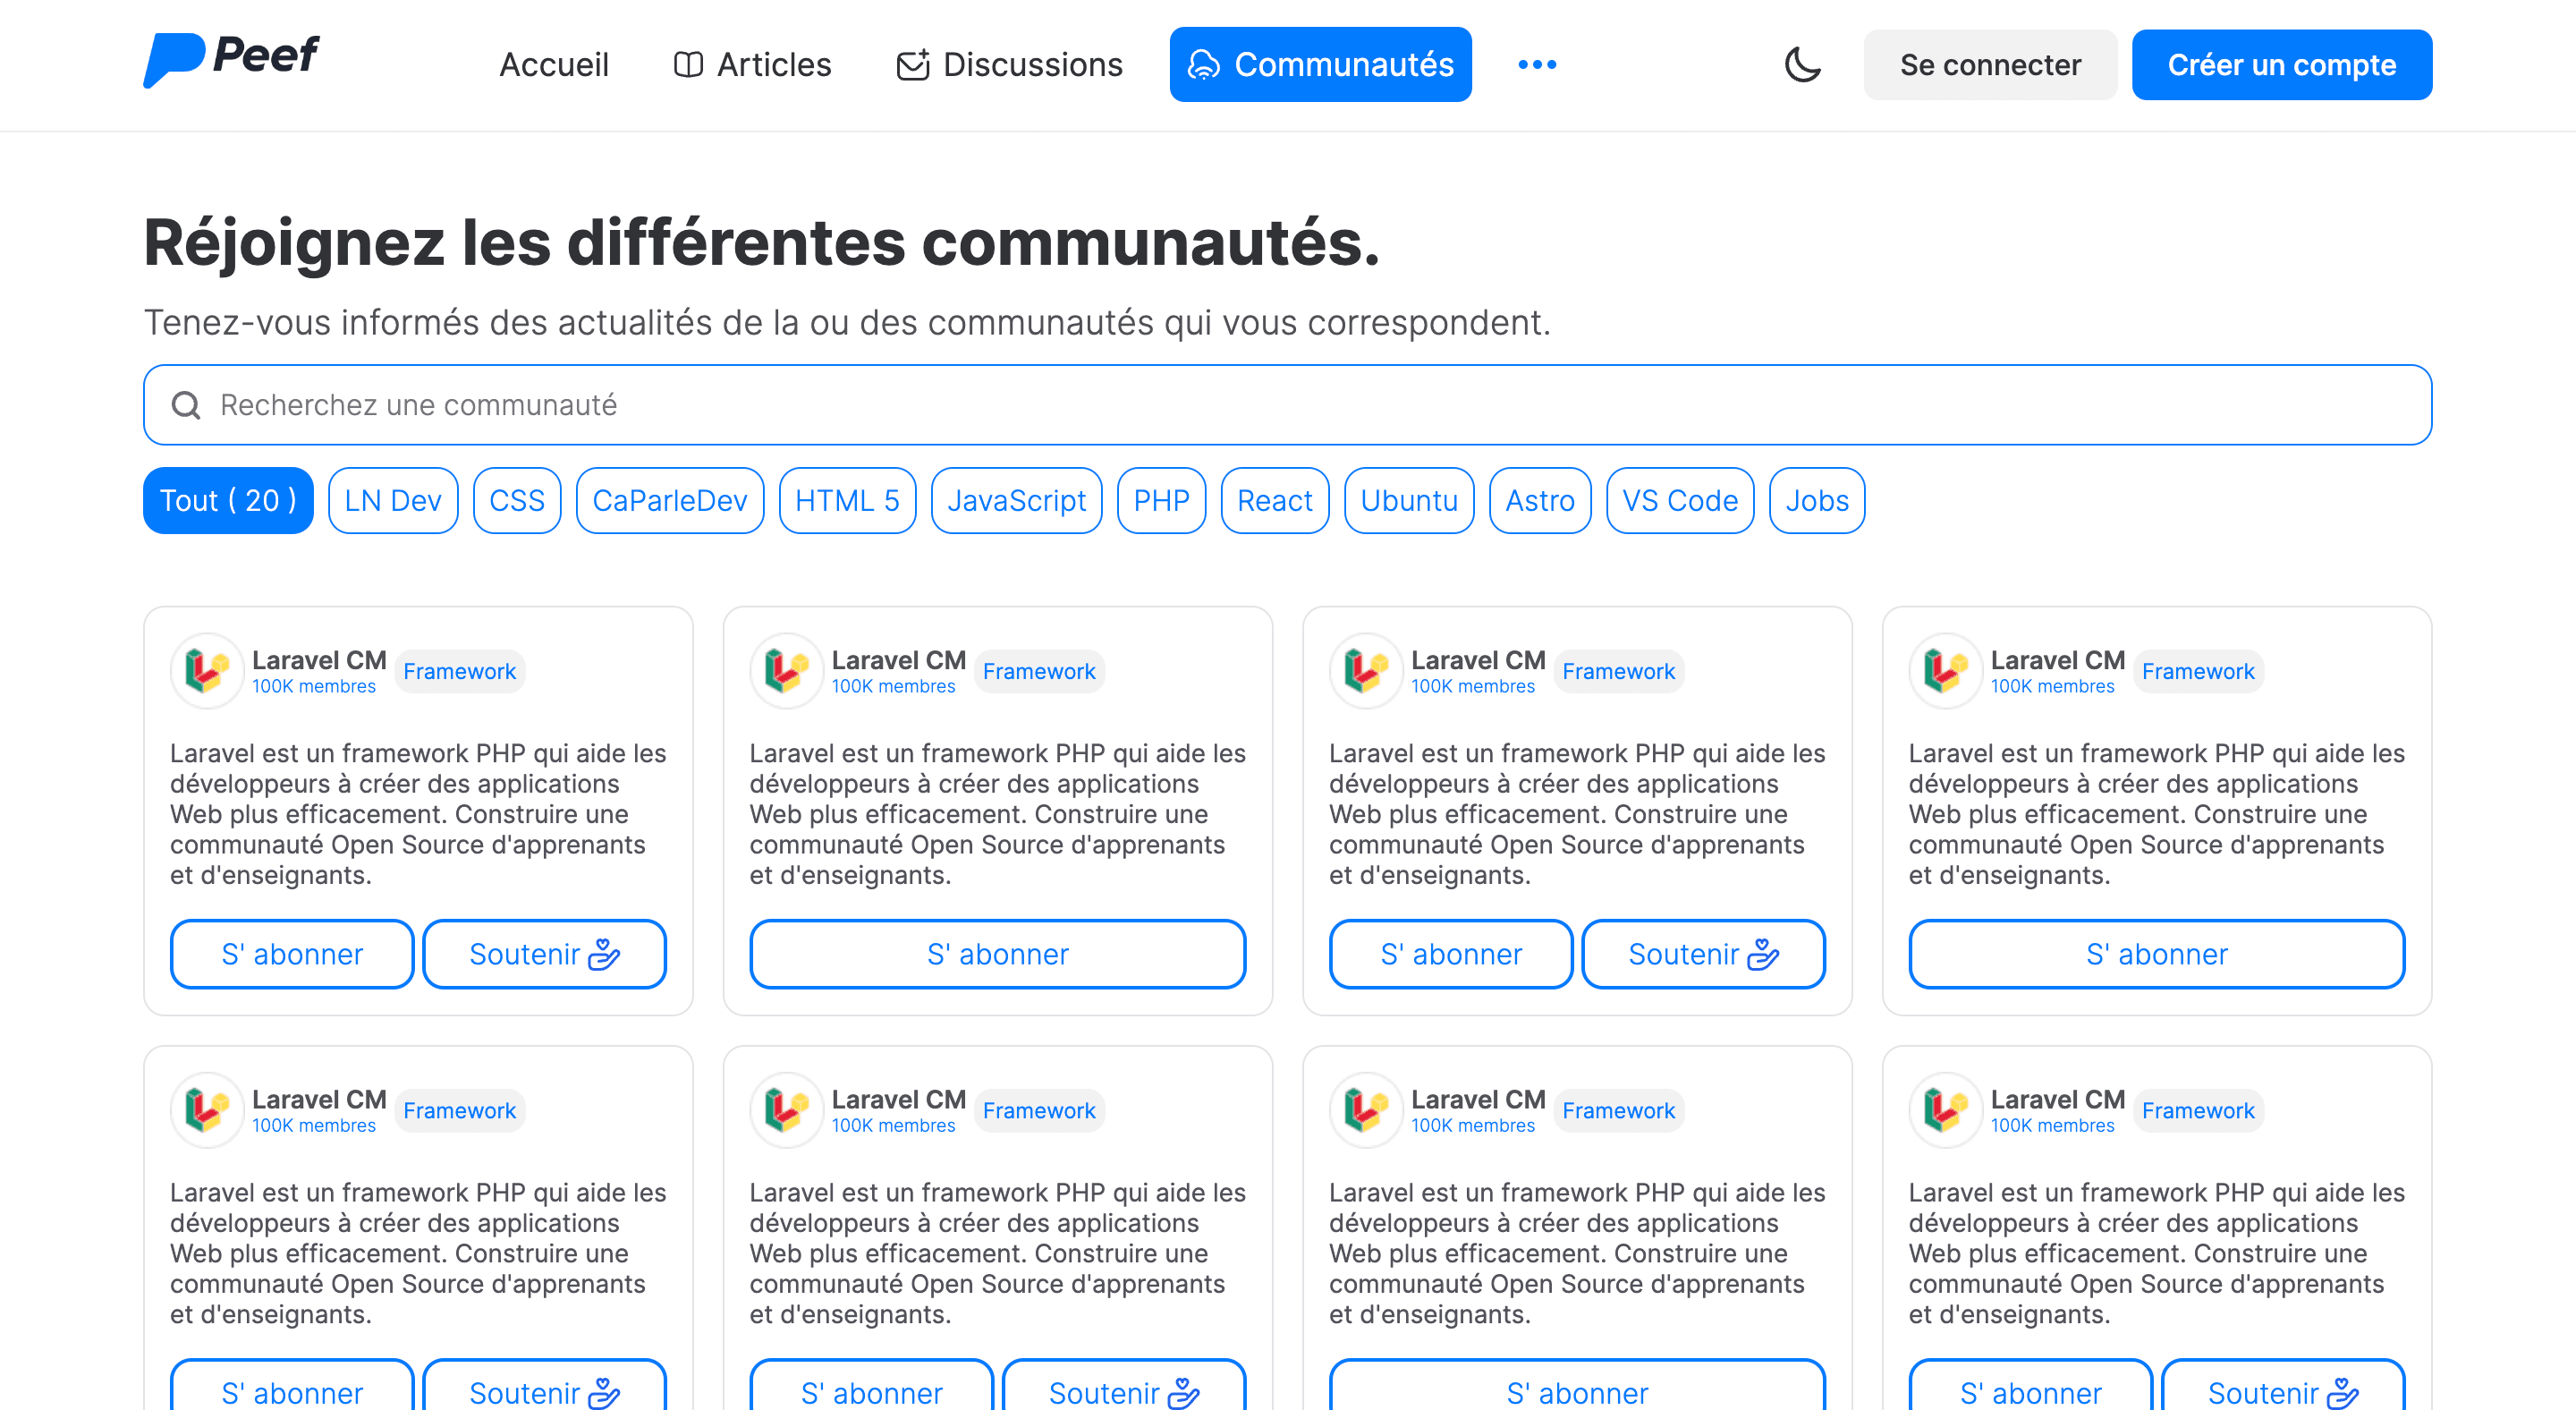Open the three-dots more menu
The width and height of the screenshot is (2576, 1410).
(x=1536, y=65)
